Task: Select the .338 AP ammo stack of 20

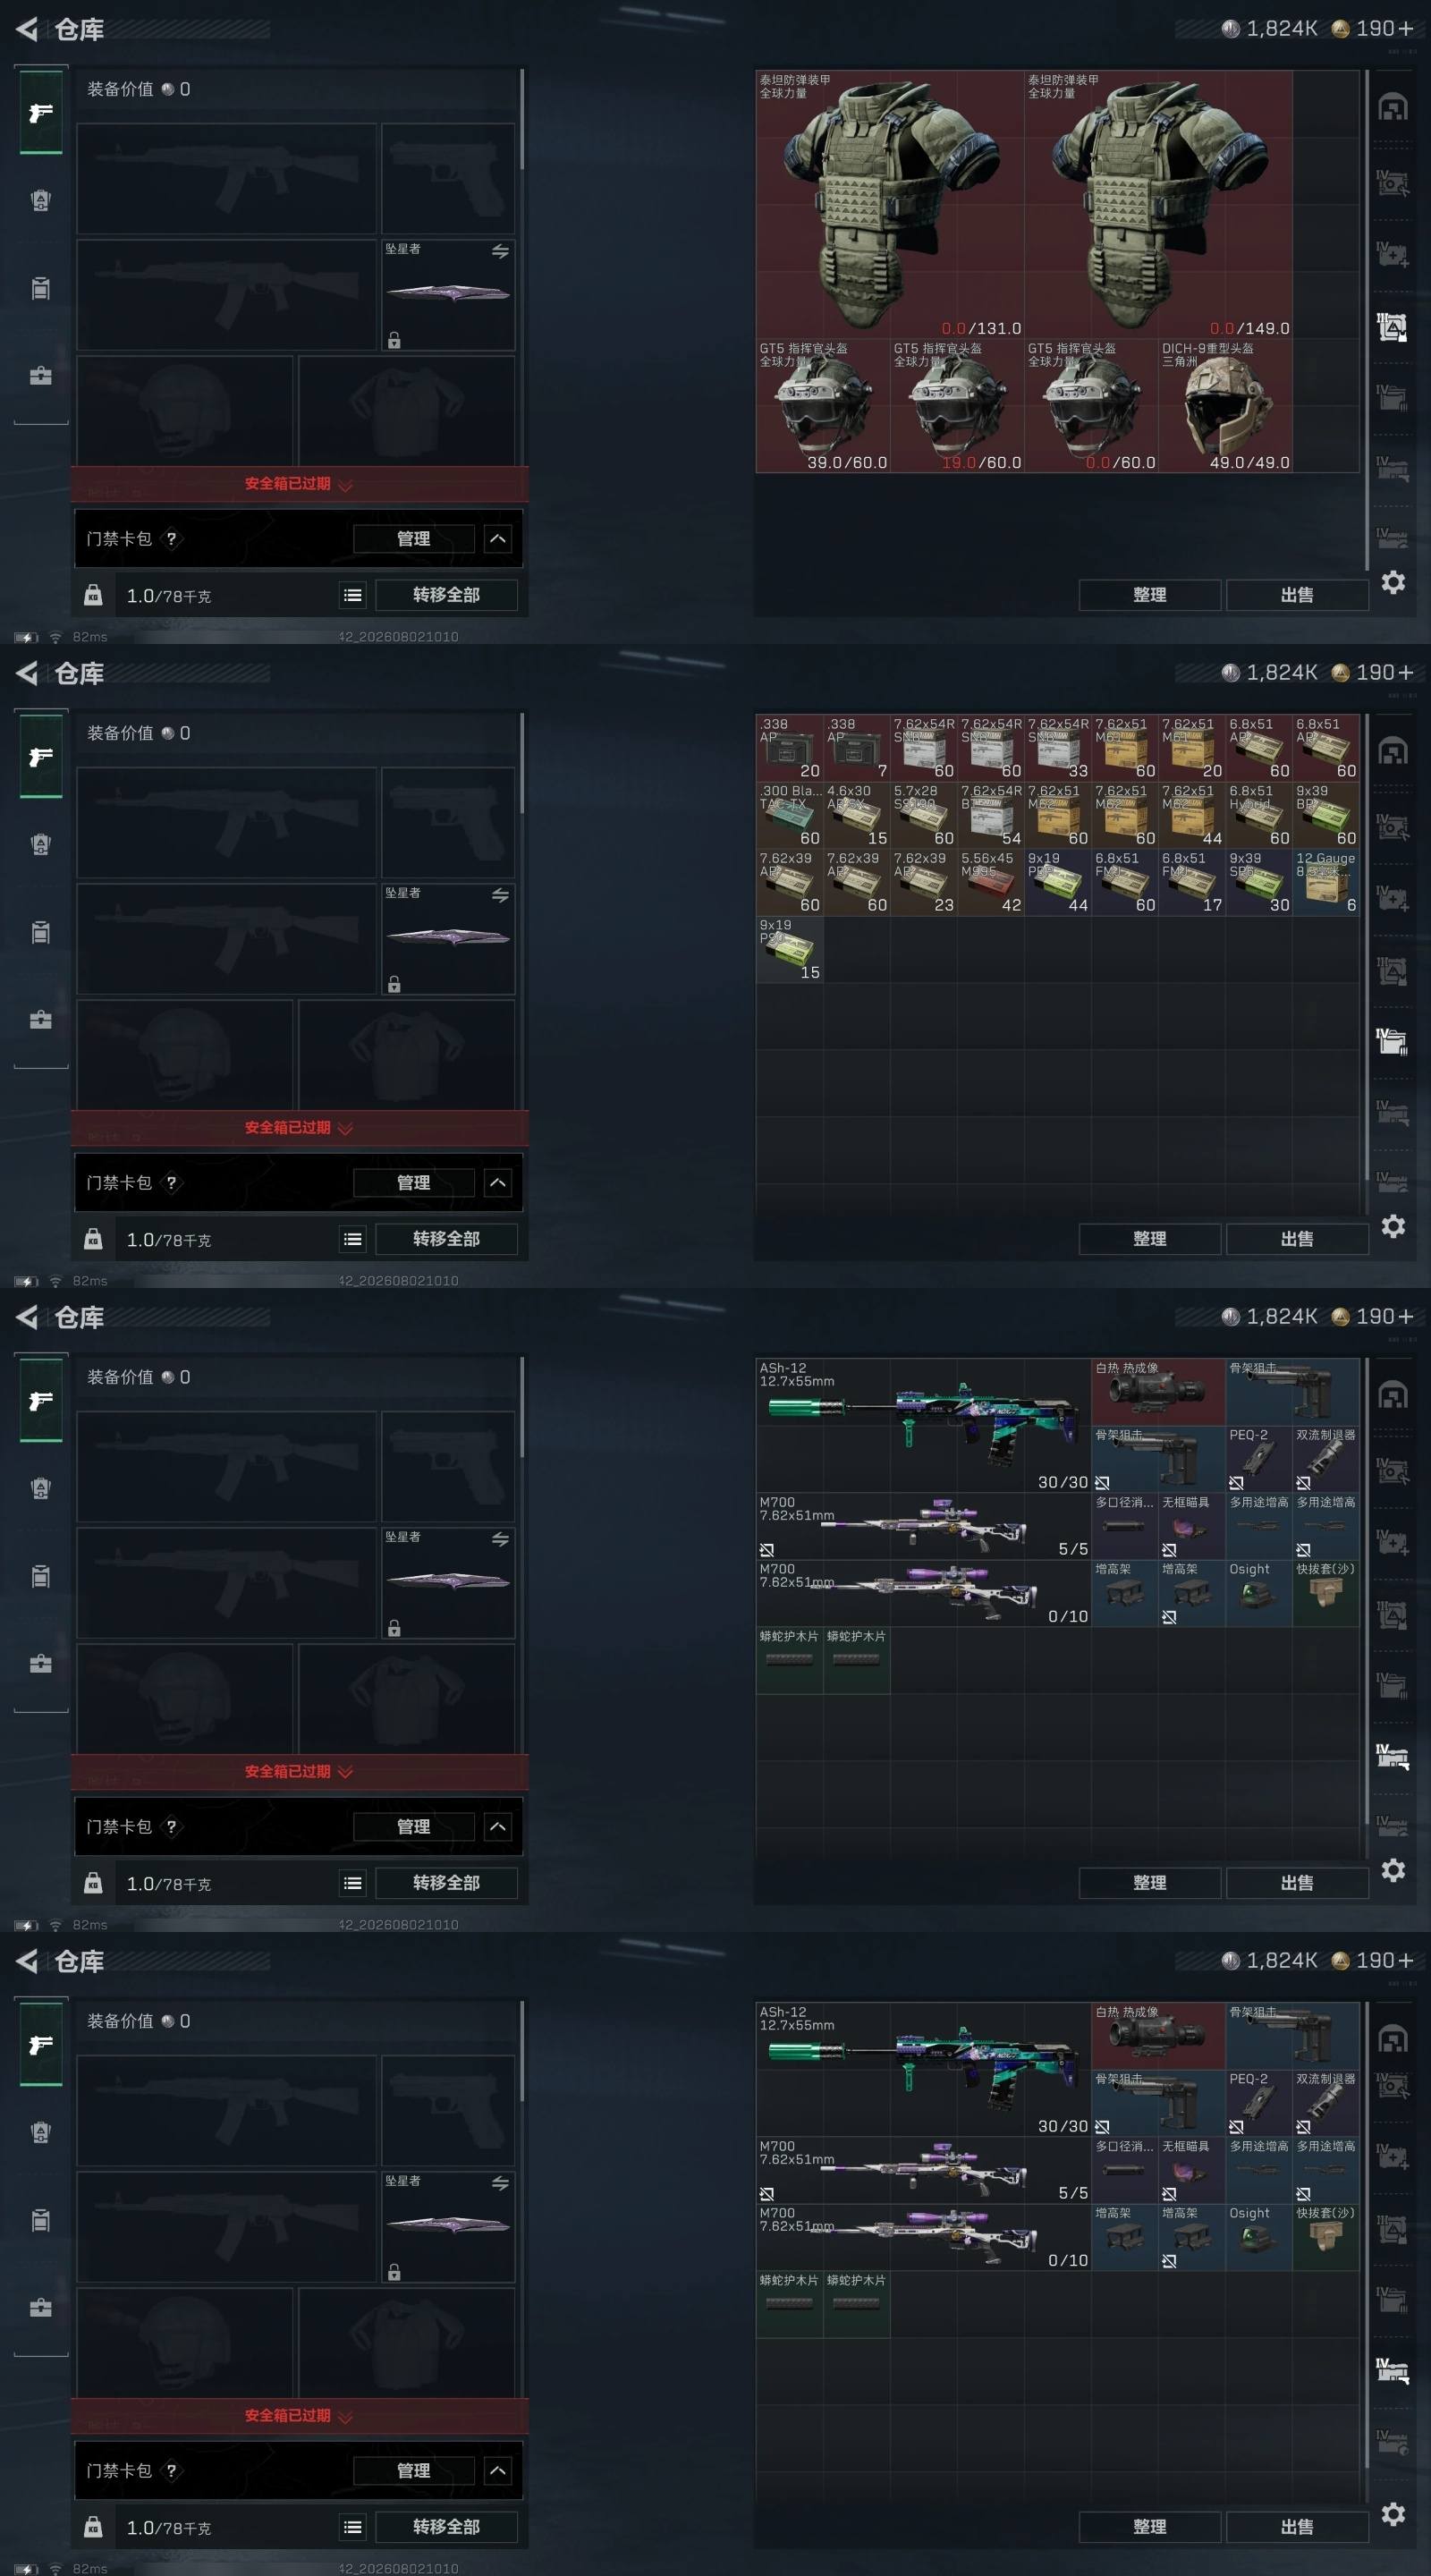Action: click(x=790, y=748)
